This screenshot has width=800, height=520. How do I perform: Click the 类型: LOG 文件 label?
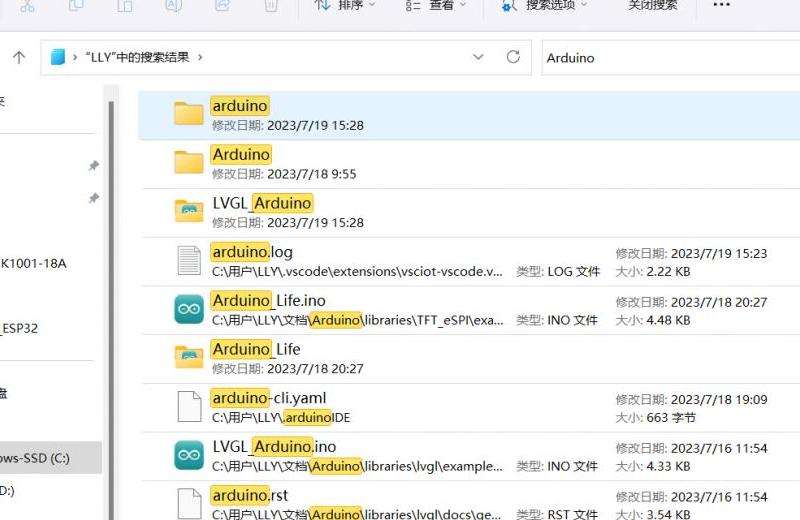pos(558,271)
